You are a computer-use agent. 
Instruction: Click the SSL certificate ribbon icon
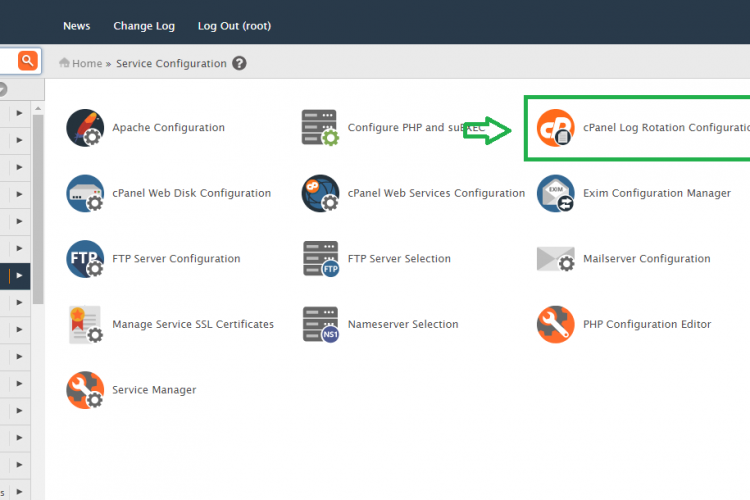point(85,324)
